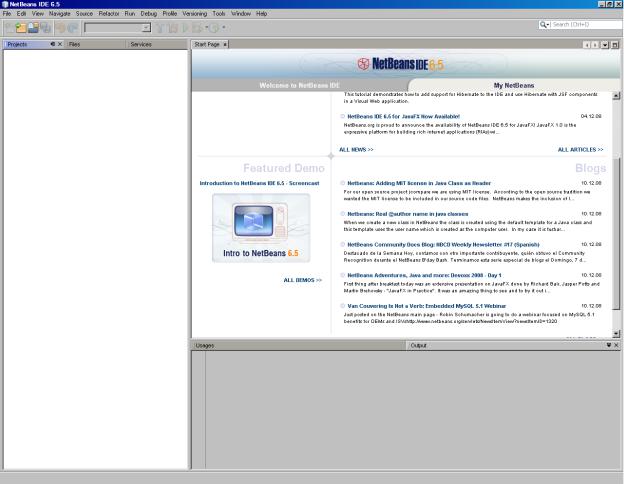Switch to My NetBeans tab
The height and width of the screenshot is (484, 624).
514,85
